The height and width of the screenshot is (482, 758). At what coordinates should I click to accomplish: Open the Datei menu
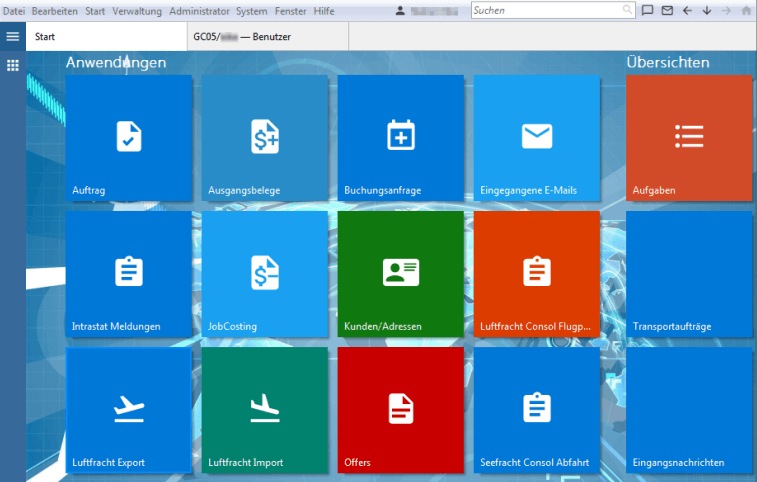[x=13, y=10]
